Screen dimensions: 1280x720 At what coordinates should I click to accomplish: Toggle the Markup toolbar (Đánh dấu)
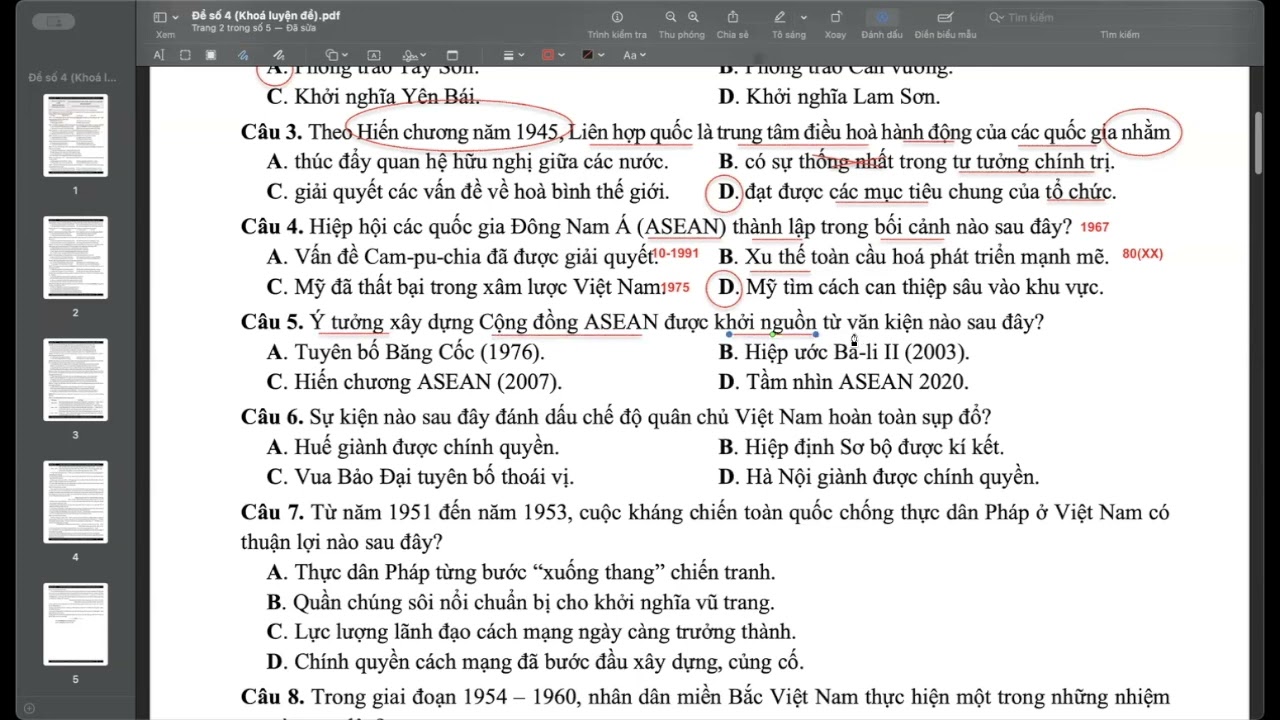[882, 17]
